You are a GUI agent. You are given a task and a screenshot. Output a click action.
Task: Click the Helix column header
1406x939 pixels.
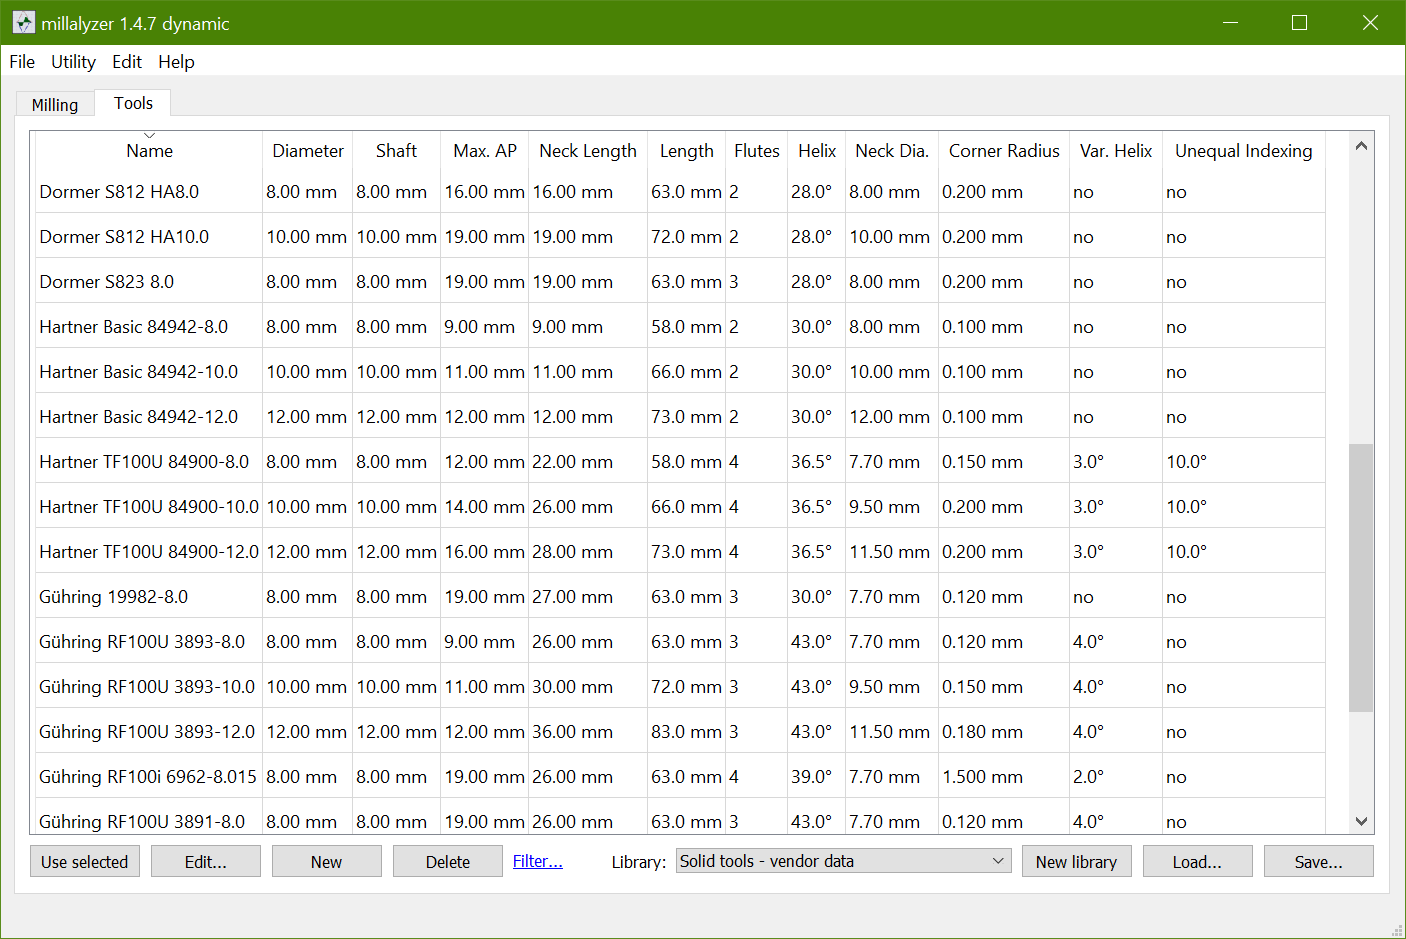pyautogui.click(x=817, y=151)
